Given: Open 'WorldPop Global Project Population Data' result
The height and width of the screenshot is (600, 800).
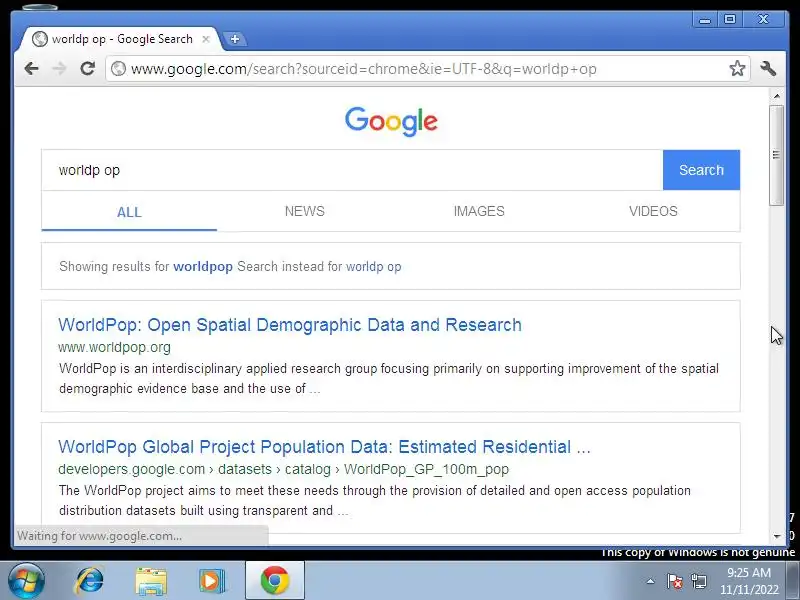Looking at the screenshot, I should click(324, 447).
